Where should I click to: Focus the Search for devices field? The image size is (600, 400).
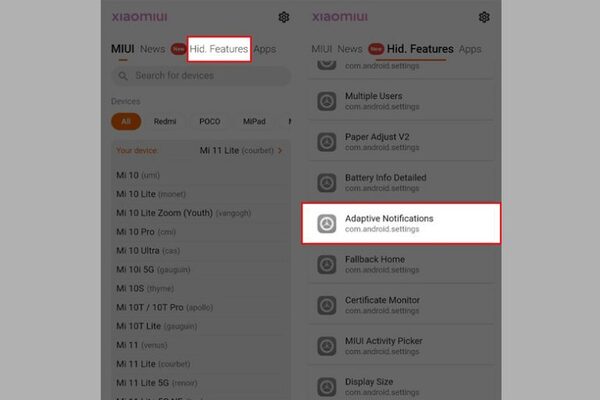pyautogui.click(x=201, y=76)
